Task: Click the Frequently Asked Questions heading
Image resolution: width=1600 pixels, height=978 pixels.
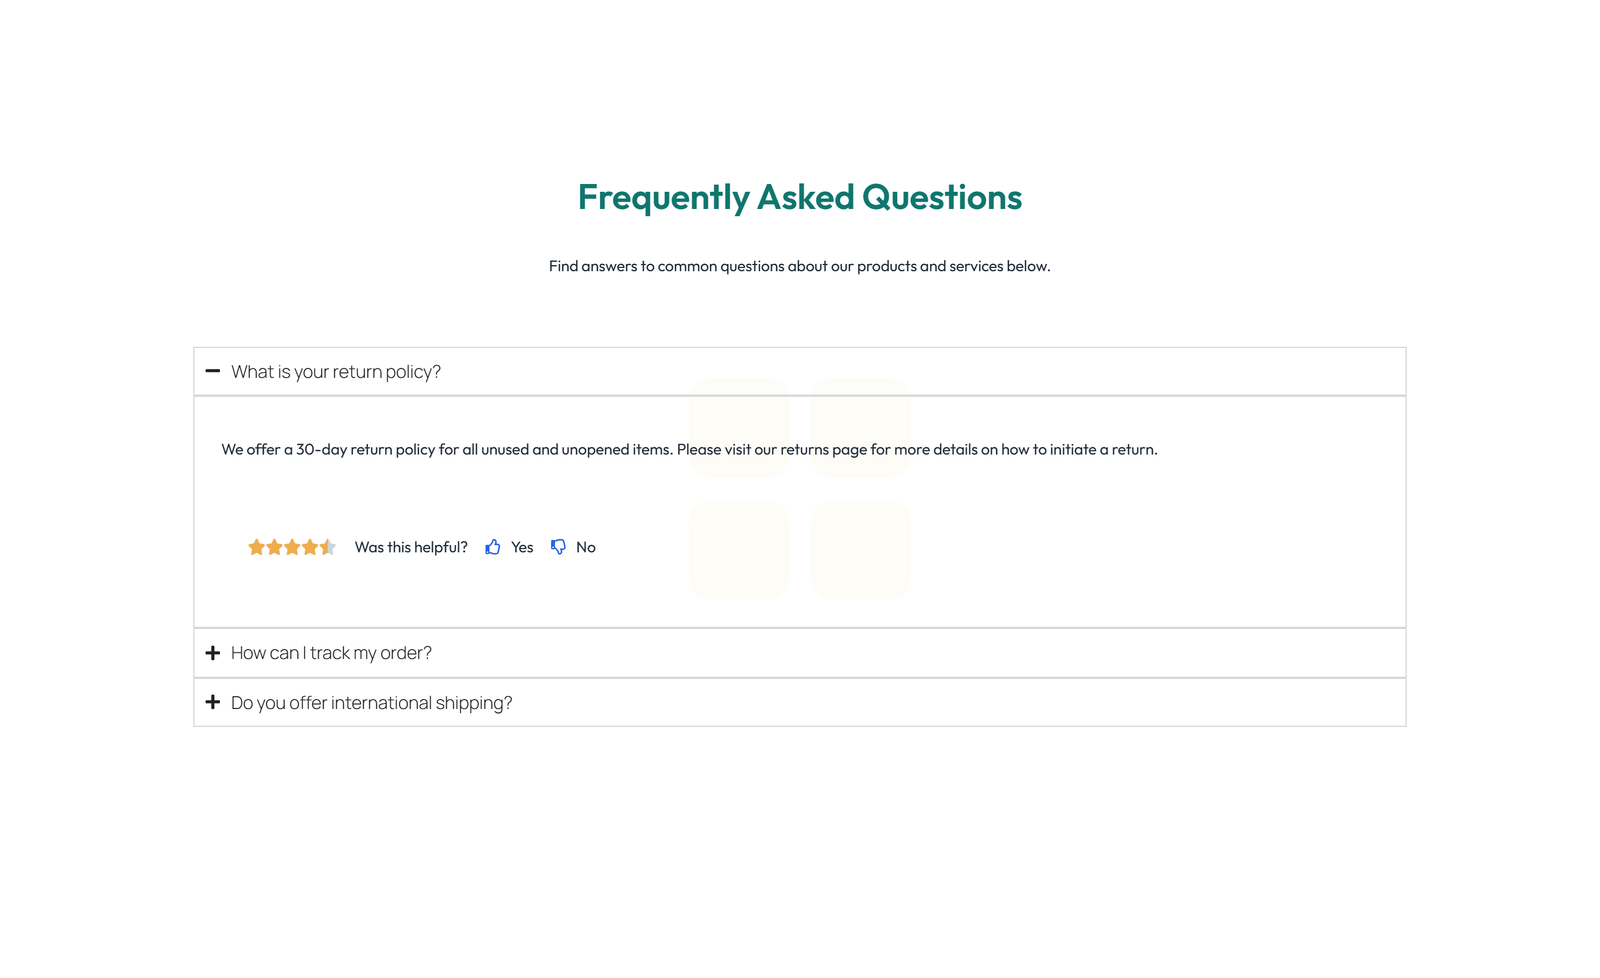Action: click(x=800, y=197)
